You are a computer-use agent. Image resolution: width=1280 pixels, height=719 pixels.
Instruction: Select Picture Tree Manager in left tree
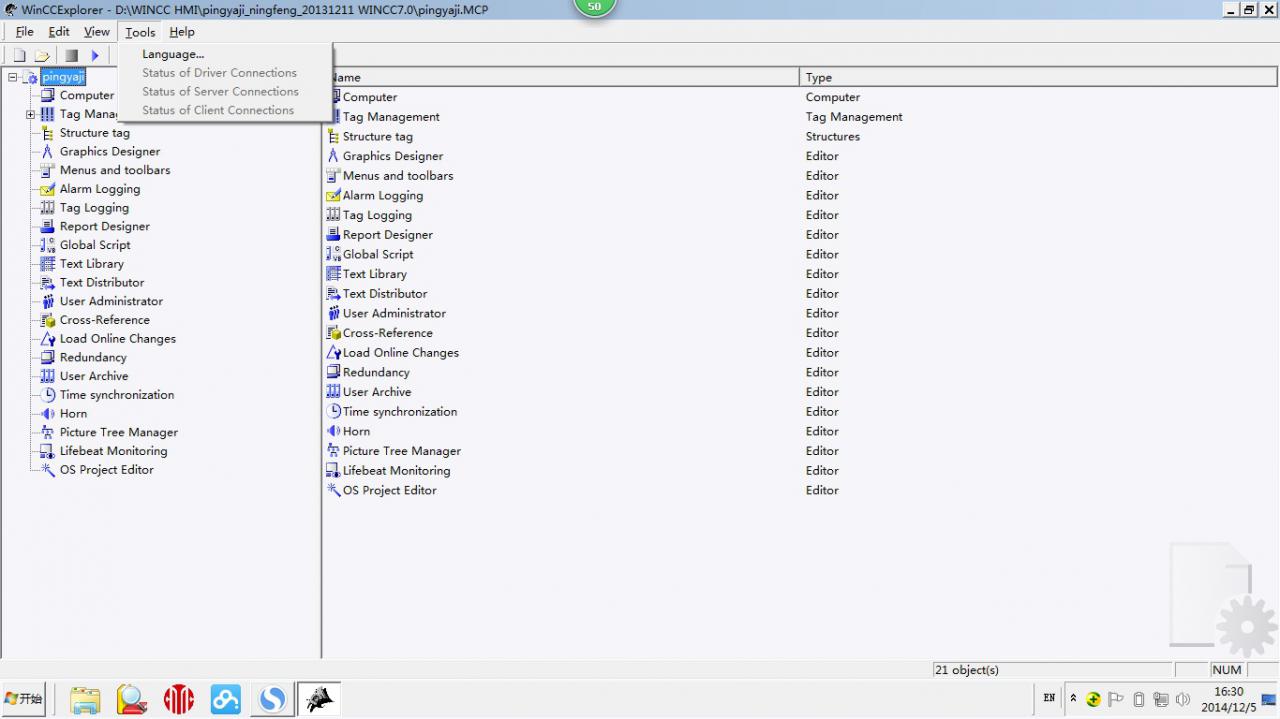(119, 433)
